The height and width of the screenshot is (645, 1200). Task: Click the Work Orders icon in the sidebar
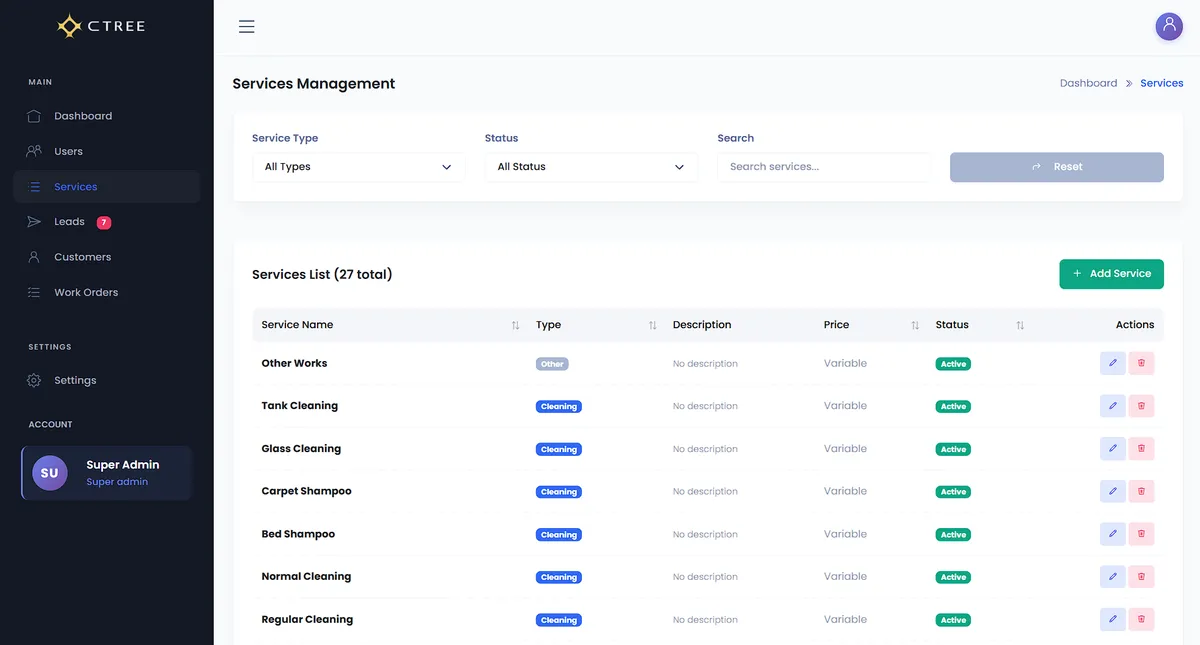pyautogui.click(x=31, y=291)
